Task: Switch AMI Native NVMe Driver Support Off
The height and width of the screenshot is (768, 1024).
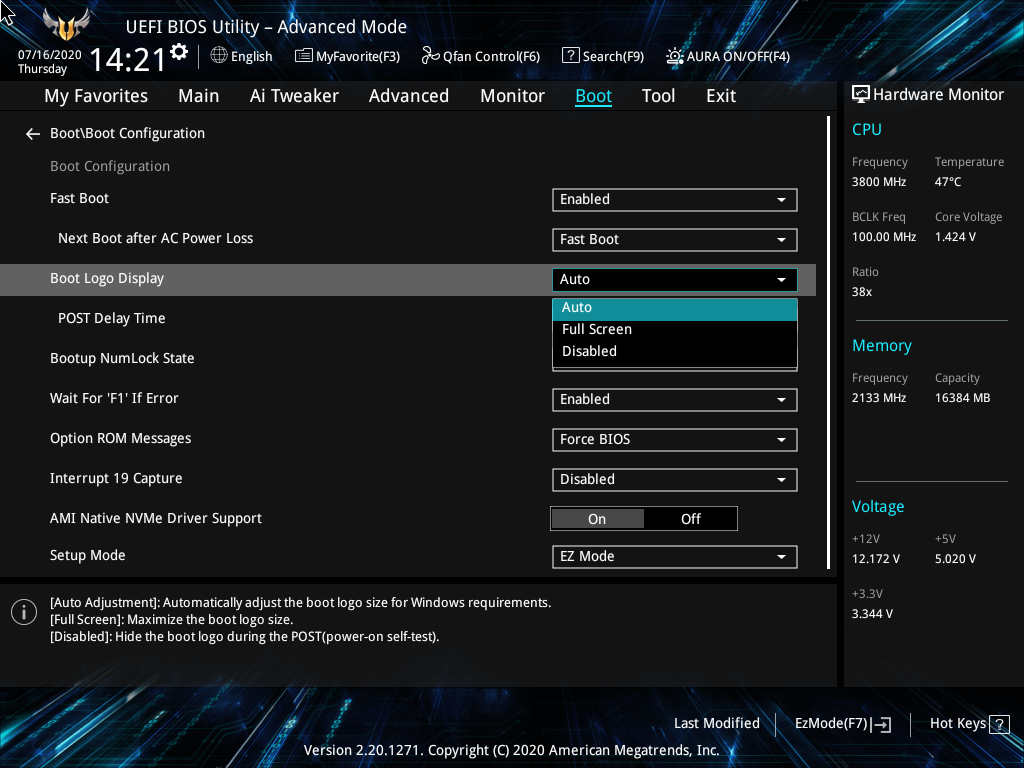Action: click(x=690, y=519)
